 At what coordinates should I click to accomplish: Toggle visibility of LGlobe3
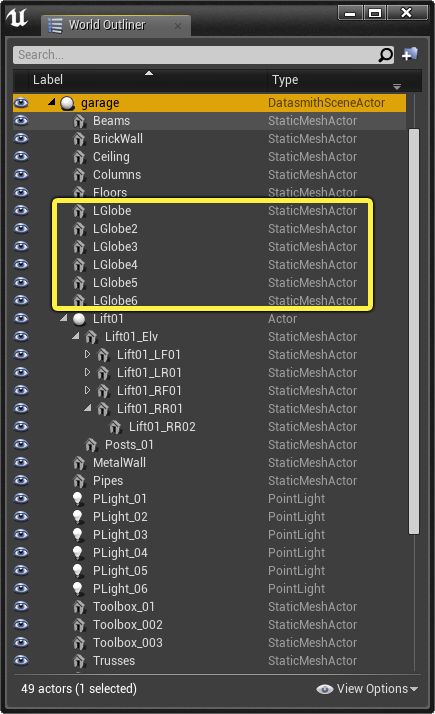(x=21, y=246)
